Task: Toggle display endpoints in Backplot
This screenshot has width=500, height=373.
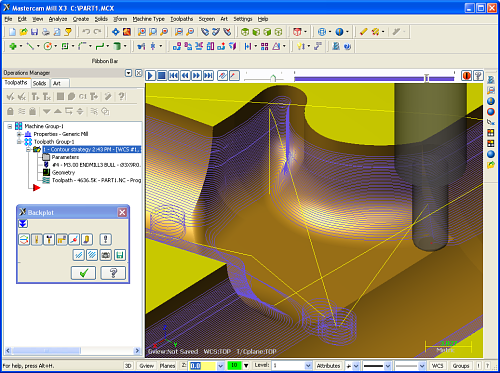Action: 74,239
